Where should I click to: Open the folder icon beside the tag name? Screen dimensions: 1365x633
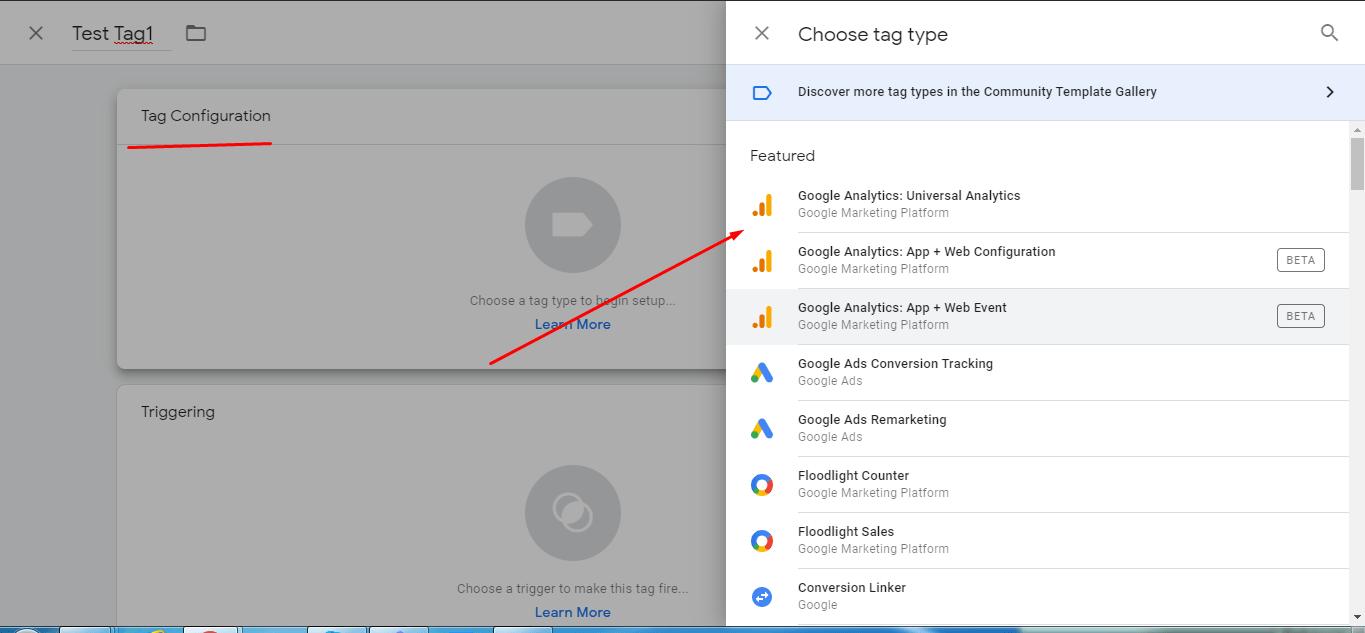click(x=196, y=33)
